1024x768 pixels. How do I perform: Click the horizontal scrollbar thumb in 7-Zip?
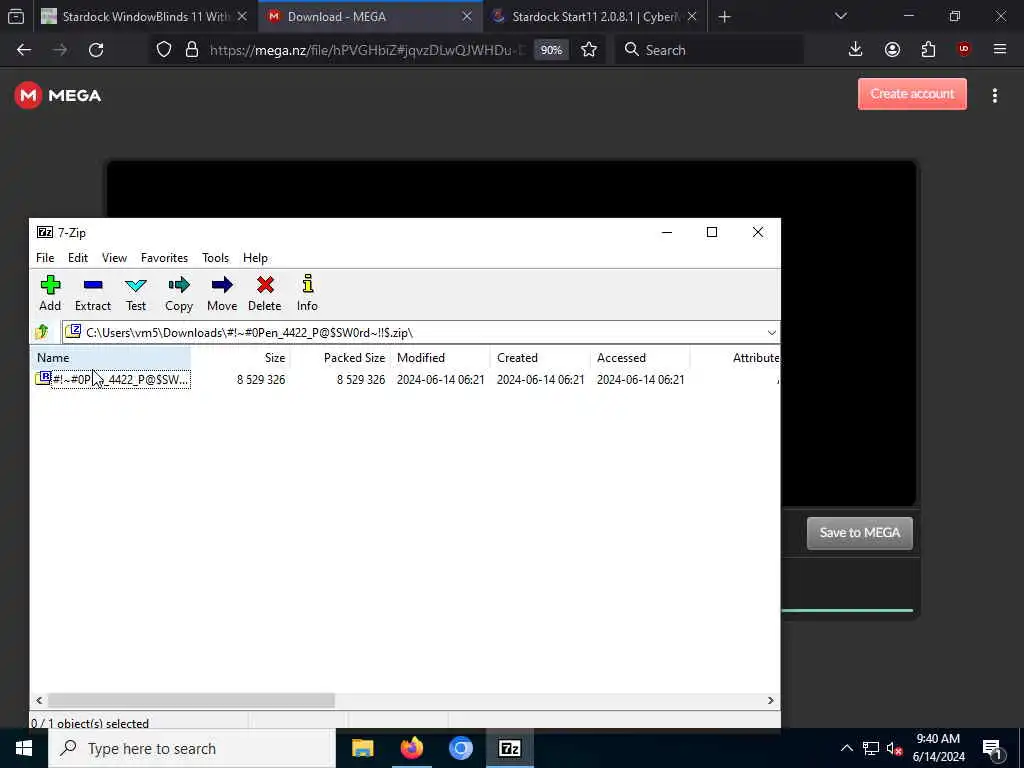point(191,700)
